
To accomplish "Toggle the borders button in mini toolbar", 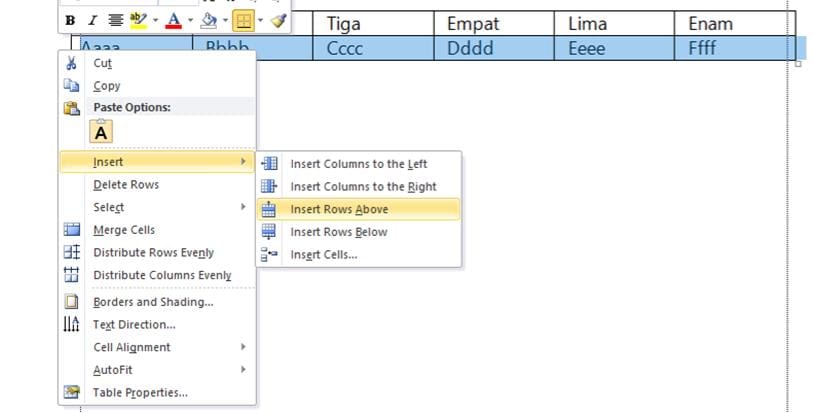I will 243,20.
